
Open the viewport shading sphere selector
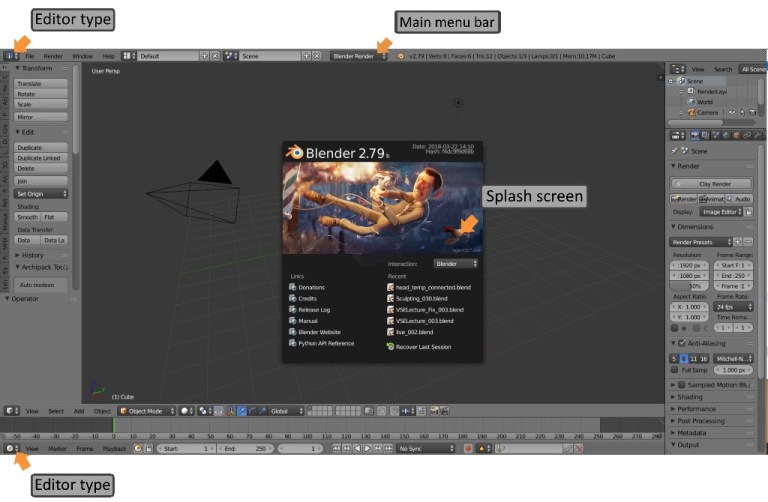187,411
